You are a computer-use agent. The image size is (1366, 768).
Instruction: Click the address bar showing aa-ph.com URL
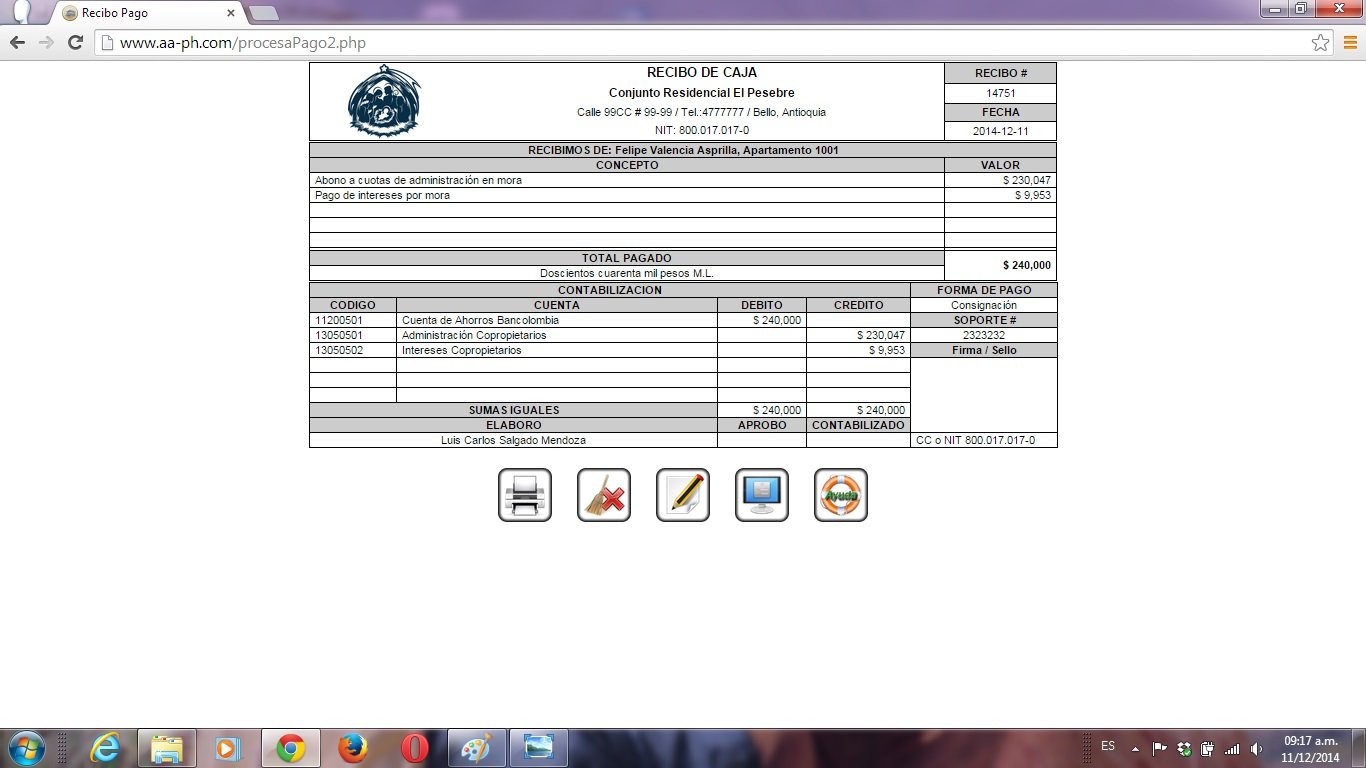pos(700,43)
